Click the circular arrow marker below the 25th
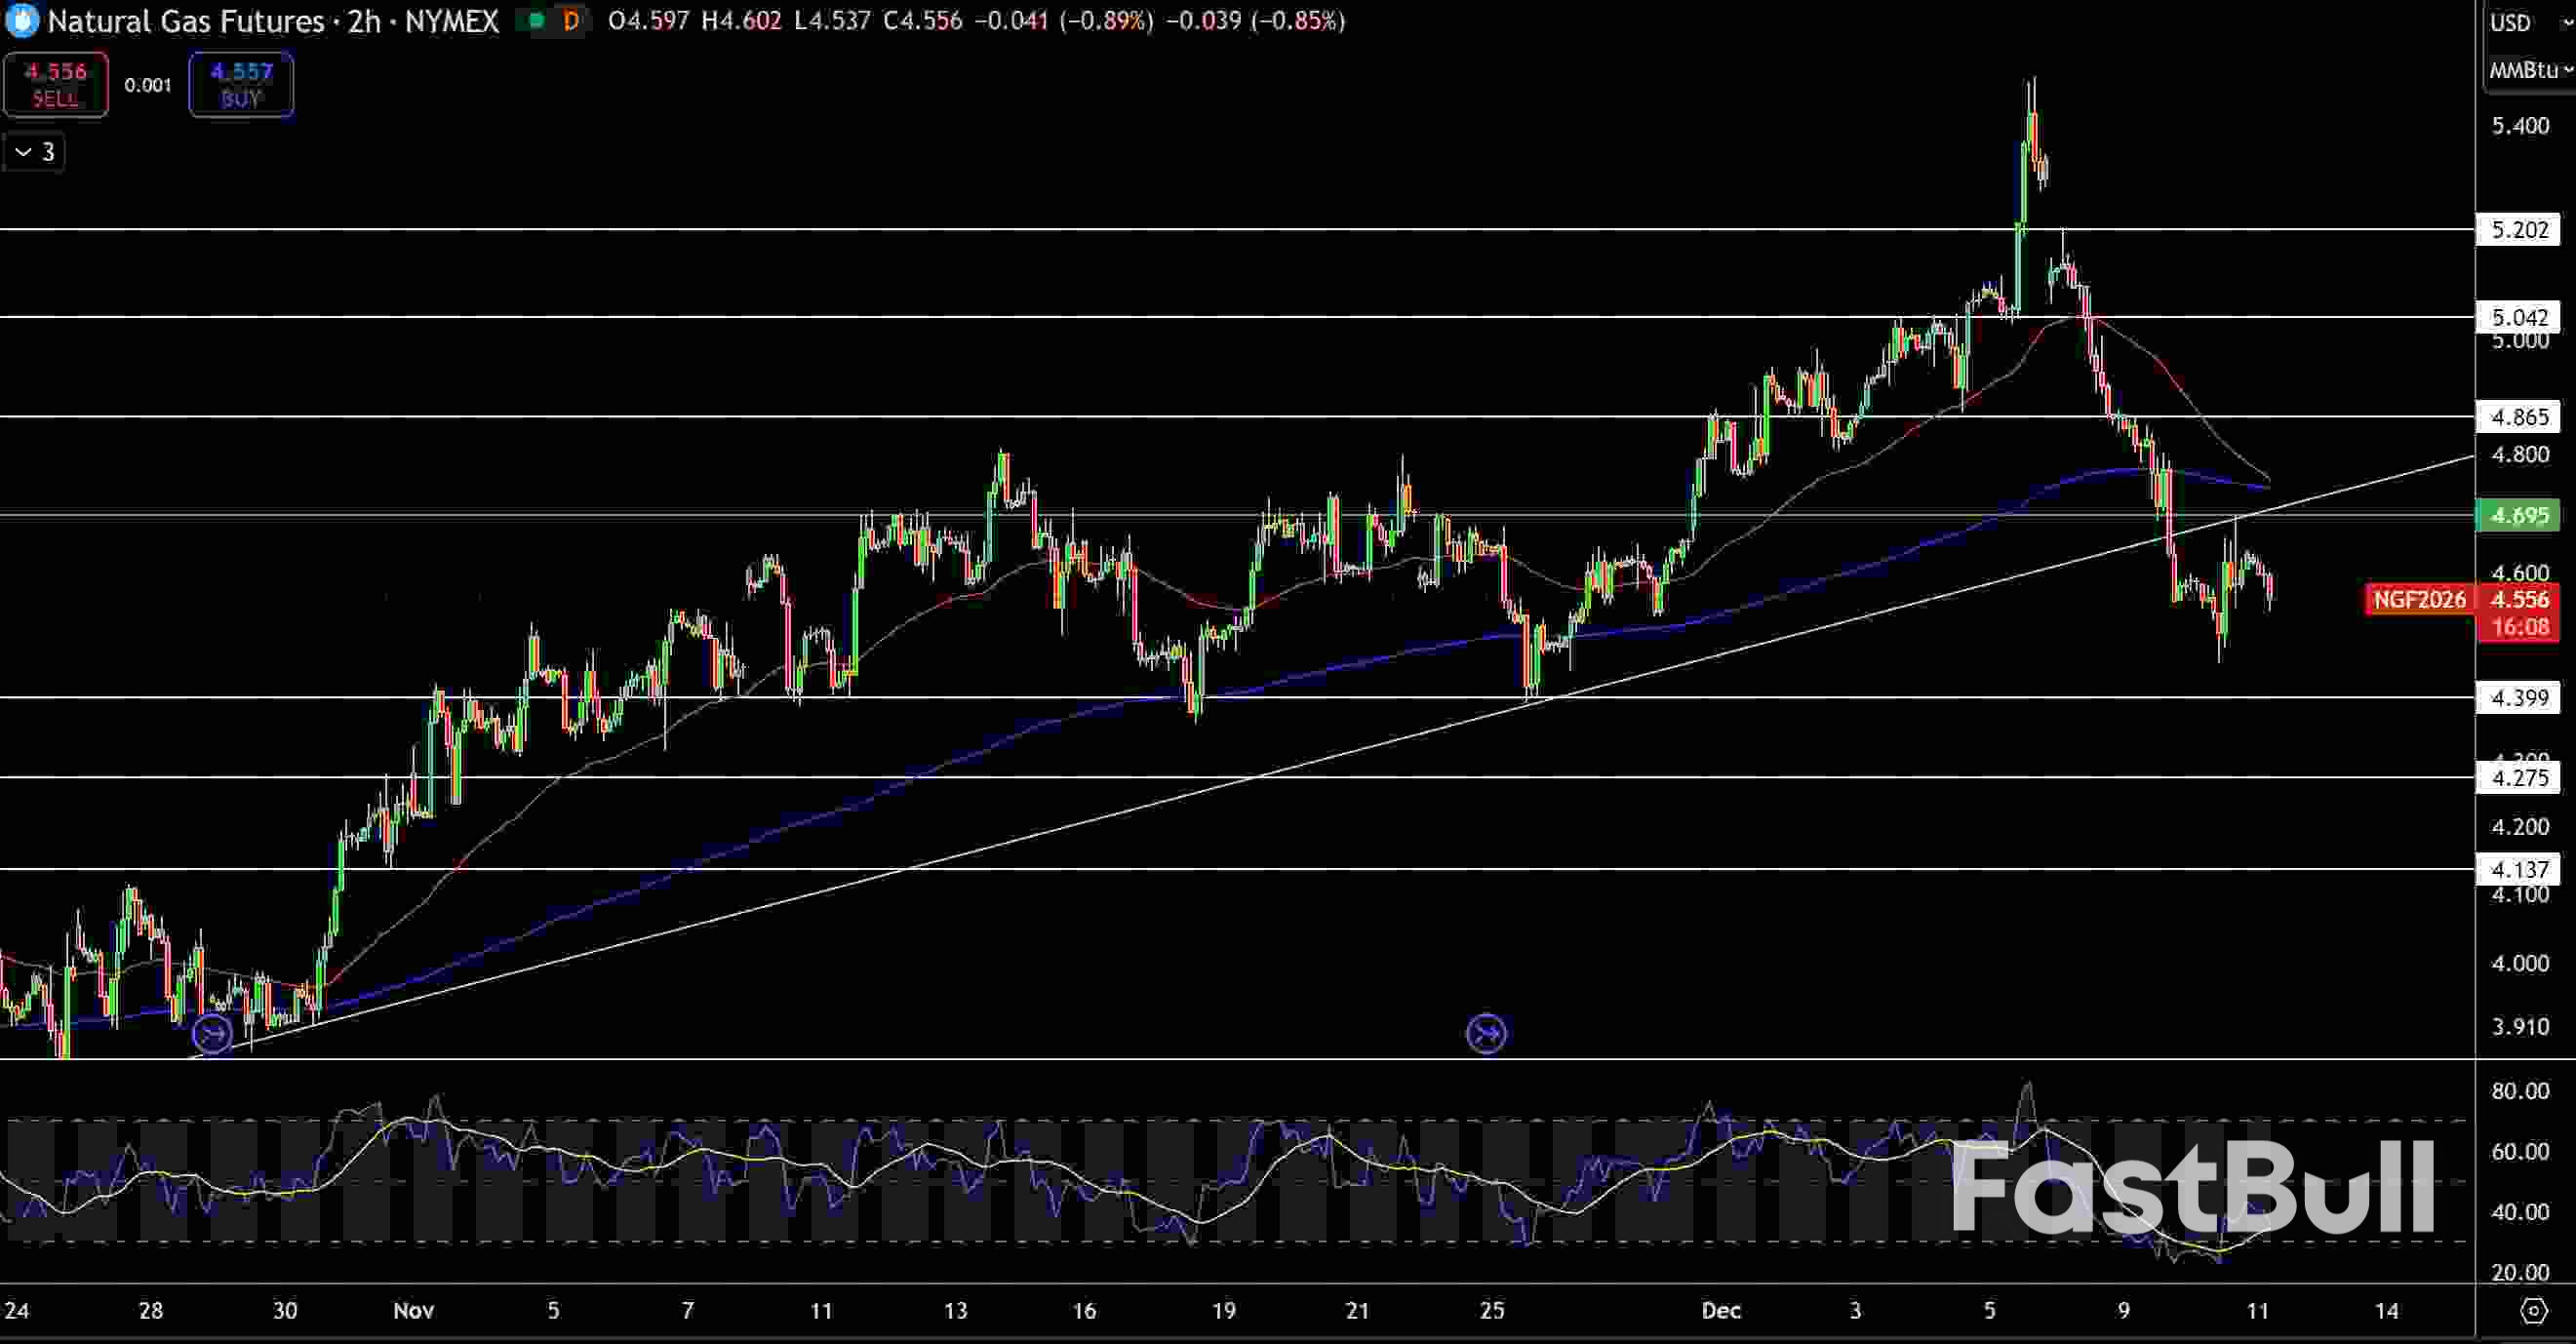This screenshot has width=2576, height=1344. click(1487, 1033)
